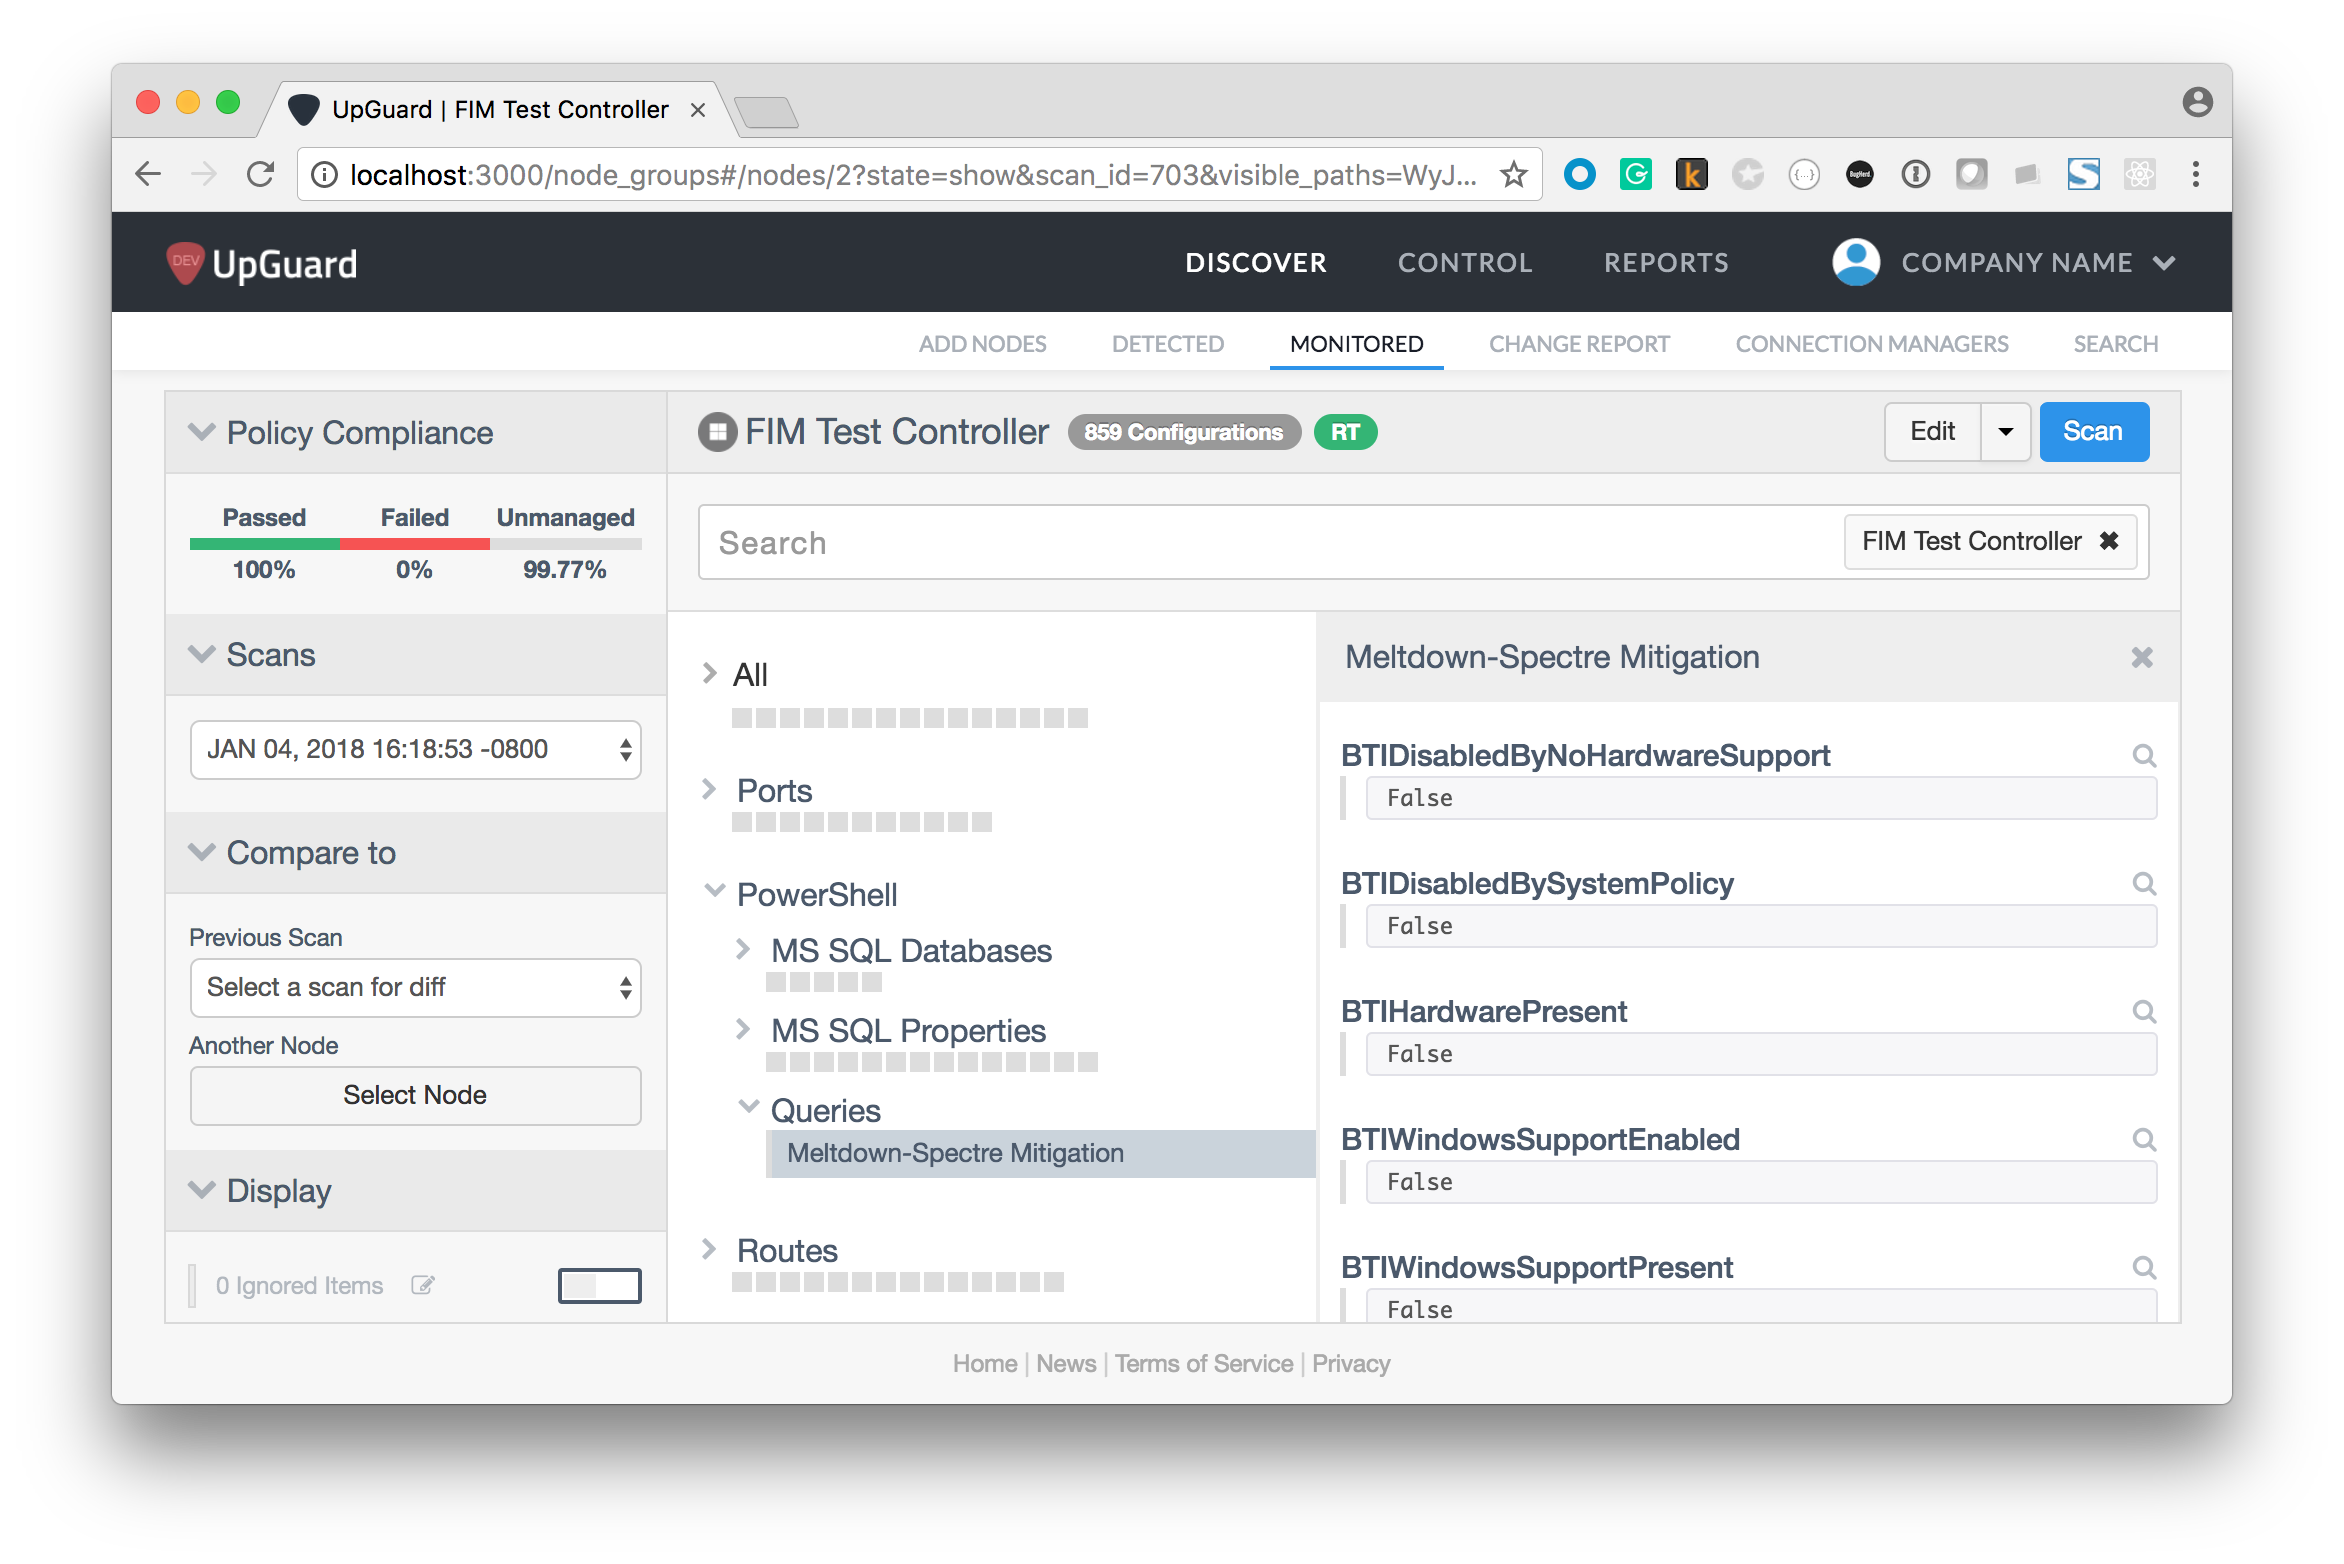
Task: Switch to the SEARCH tab
Action: coord(2116,344)
